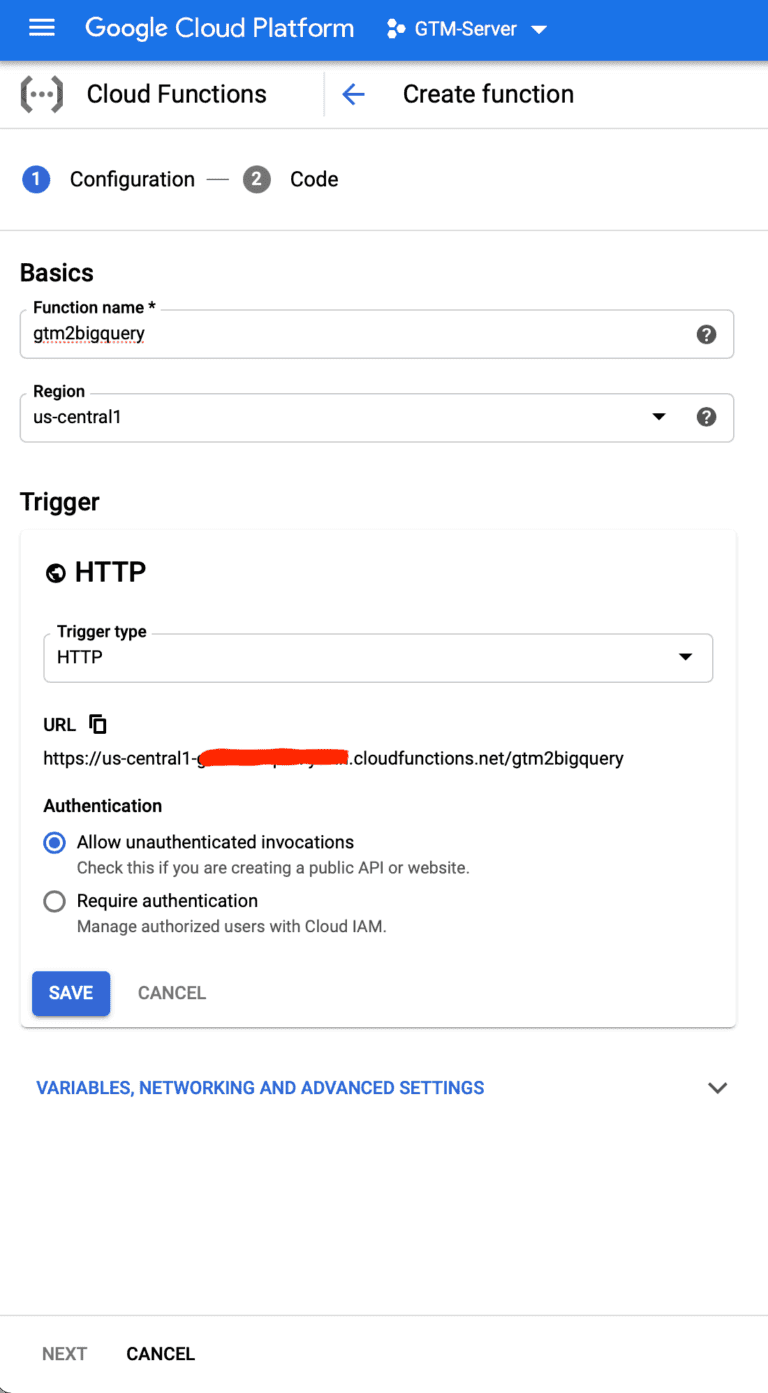
Task: Click the Cloud Functions logo icon
Action: coord(42,93)
